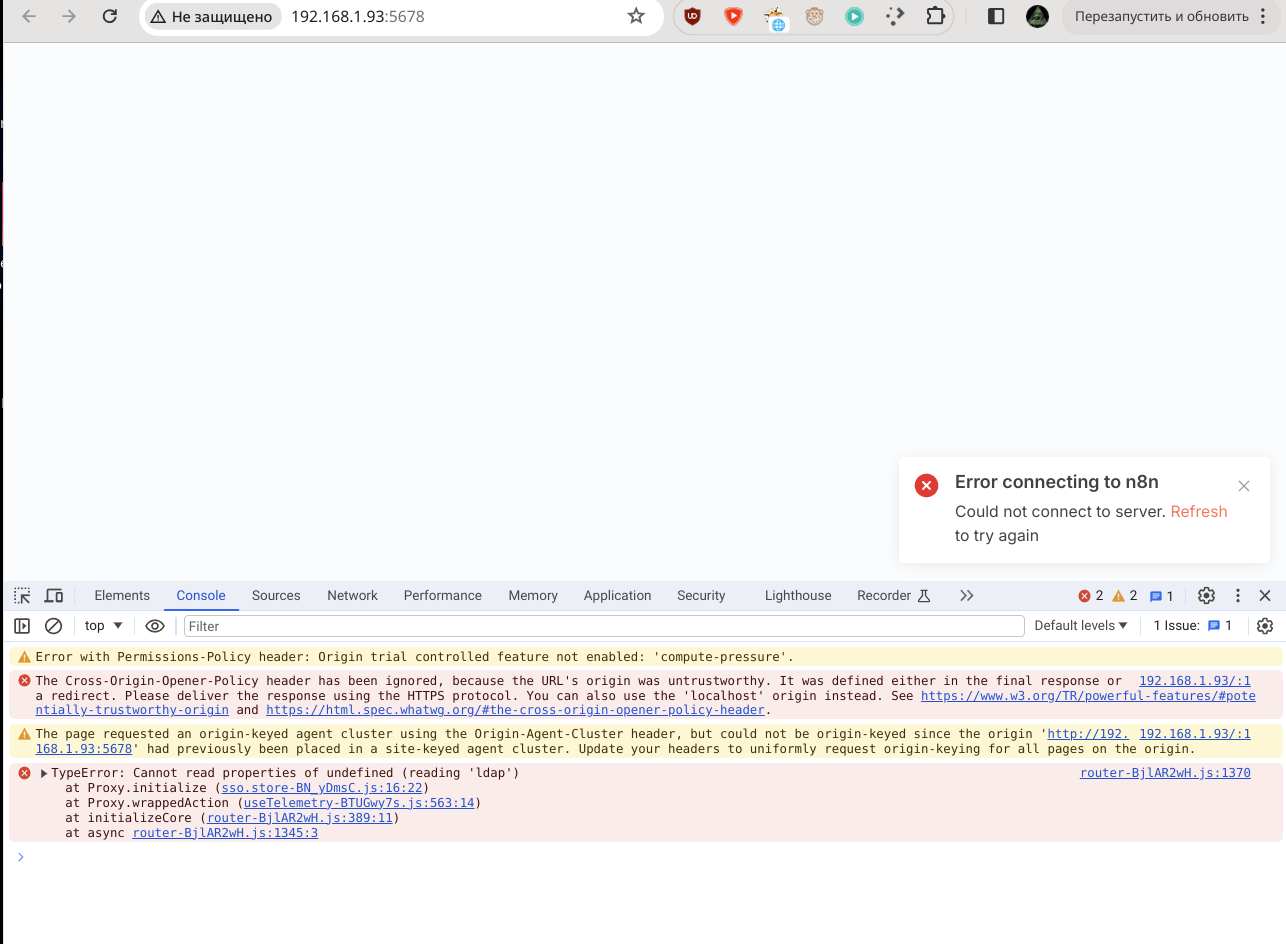The height and width of the screenshot is (944, 1286).
Task: Open console settings gear
Action: pos(1265,626)
